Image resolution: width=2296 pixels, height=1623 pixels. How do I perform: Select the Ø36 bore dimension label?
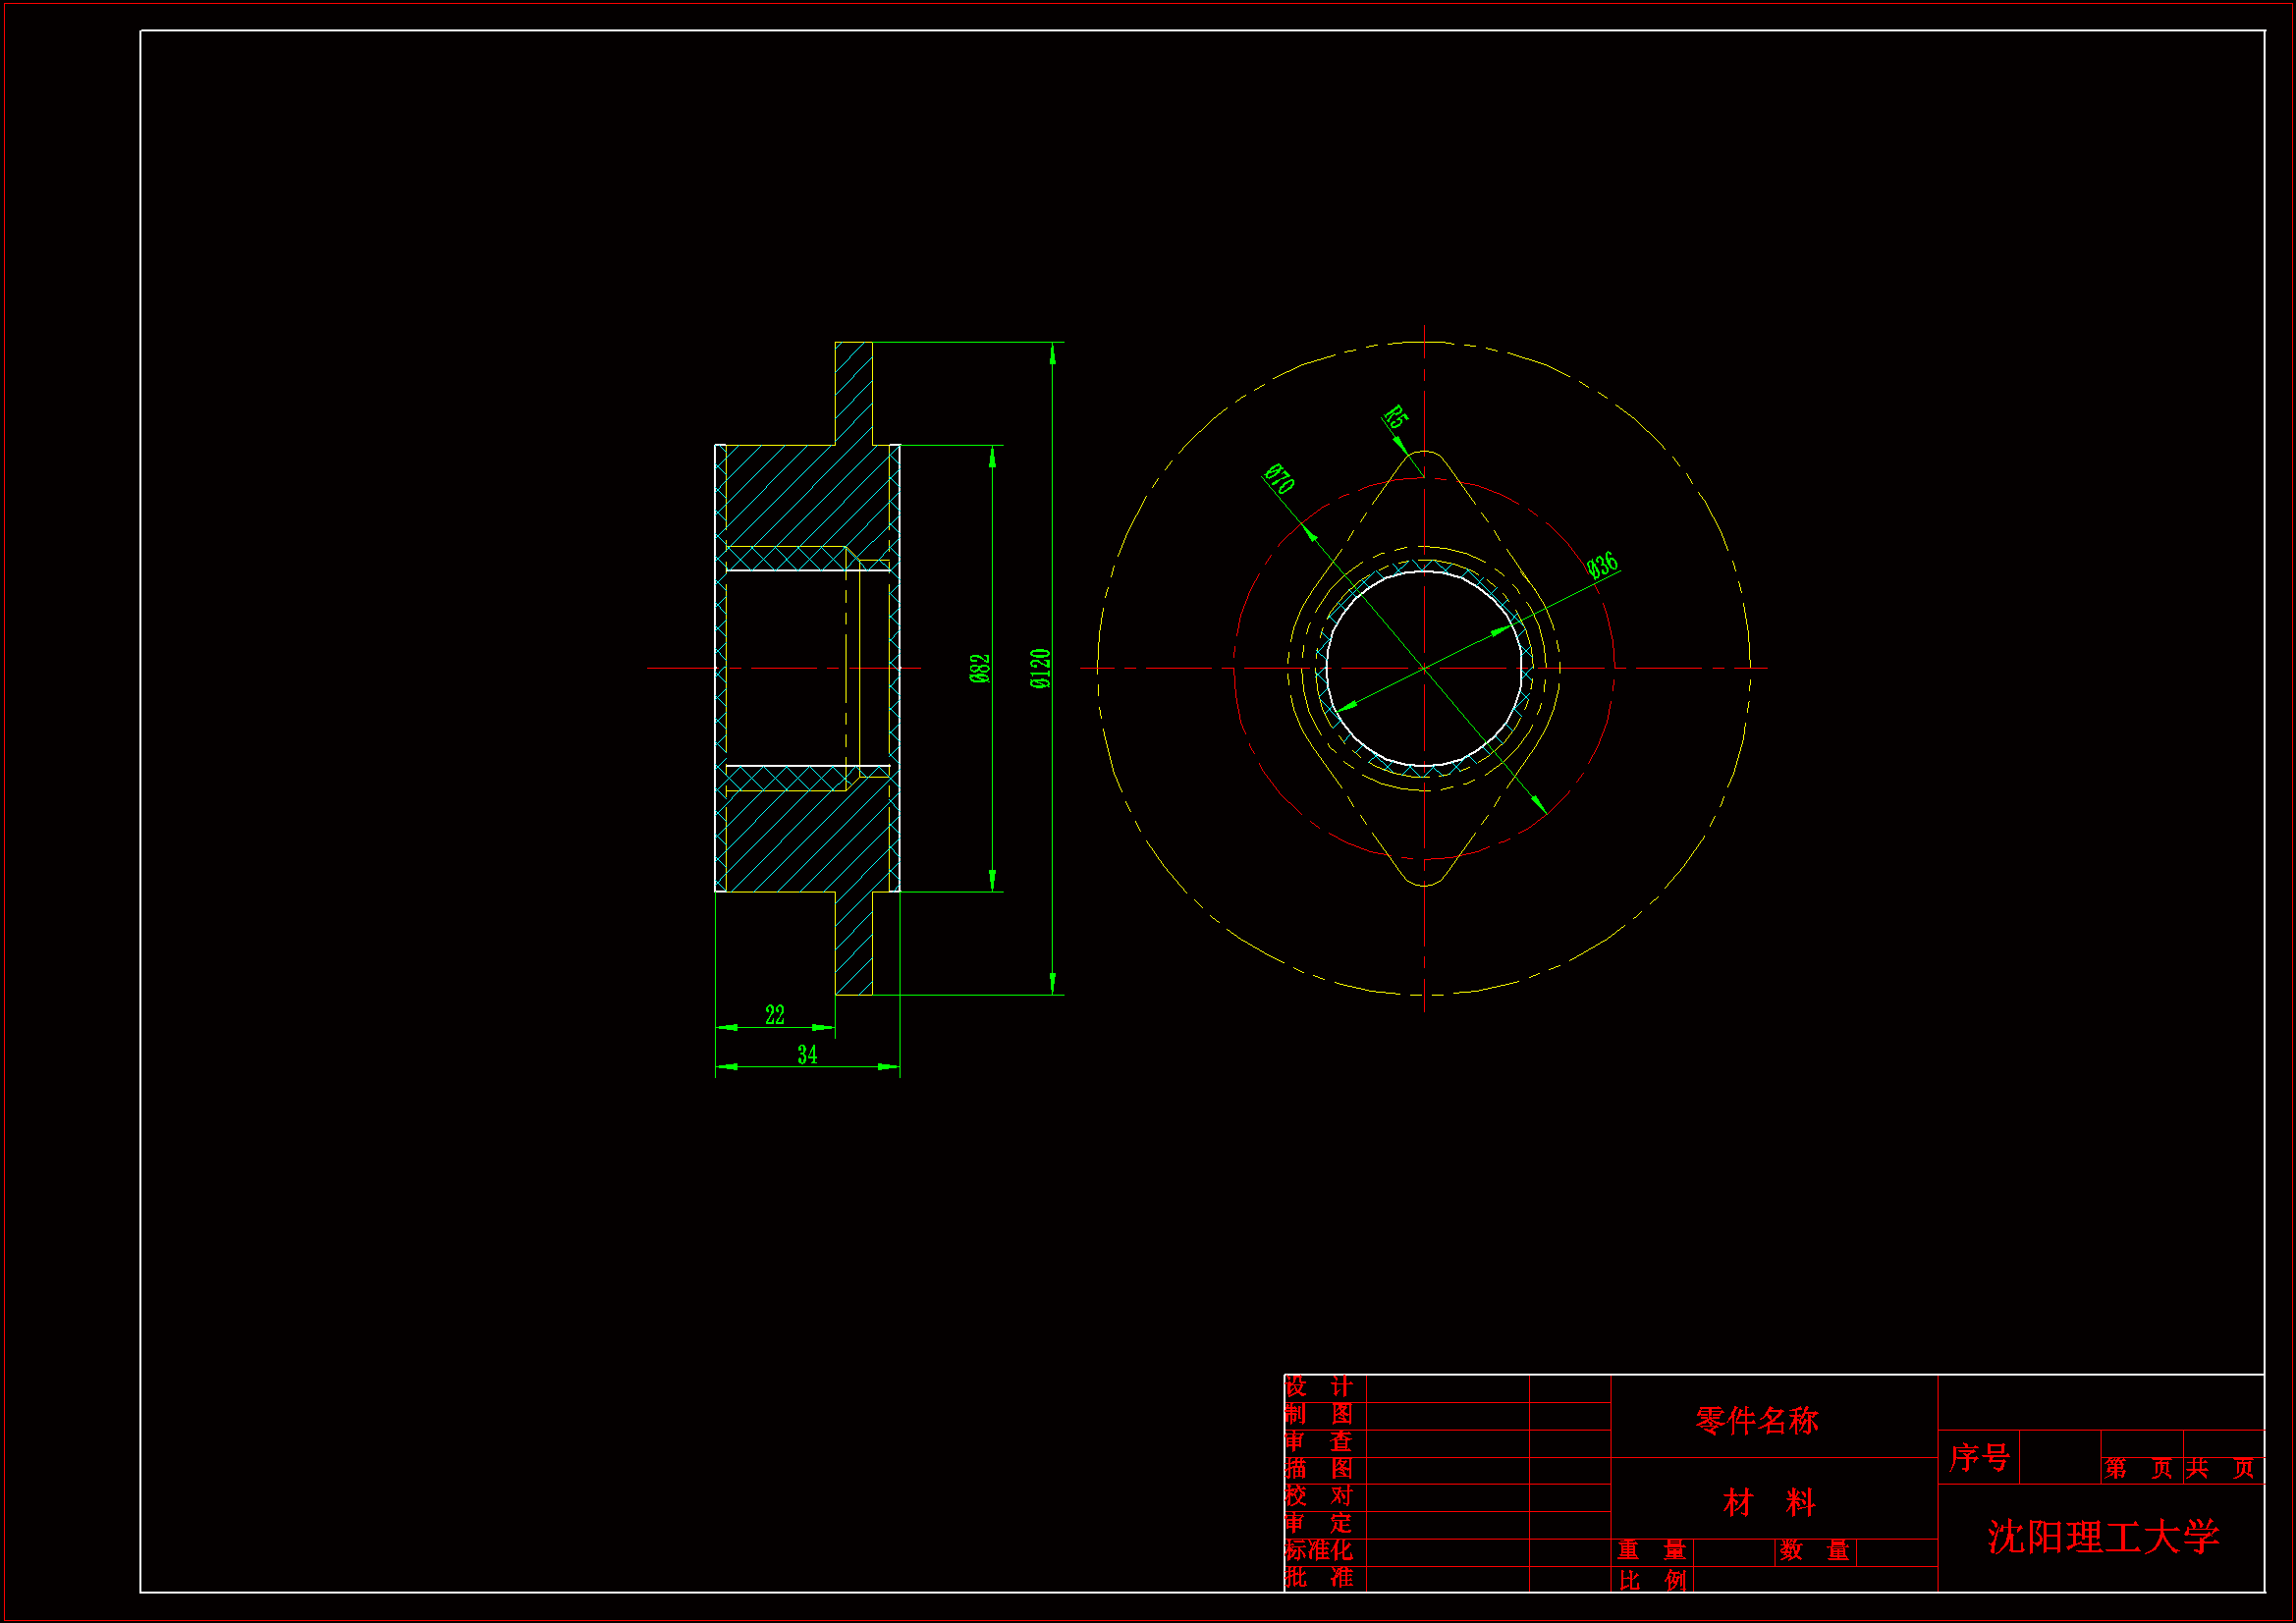pos(1602,565)
